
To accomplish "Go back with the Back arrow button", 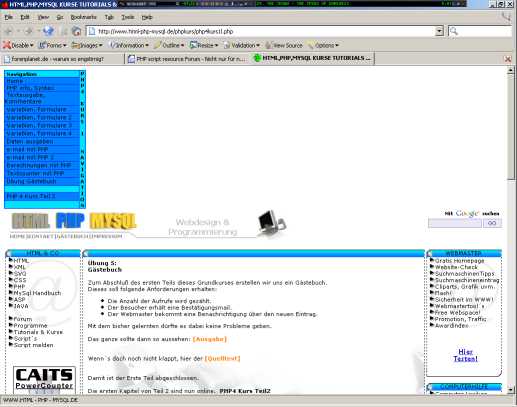I will pos(9,32).
